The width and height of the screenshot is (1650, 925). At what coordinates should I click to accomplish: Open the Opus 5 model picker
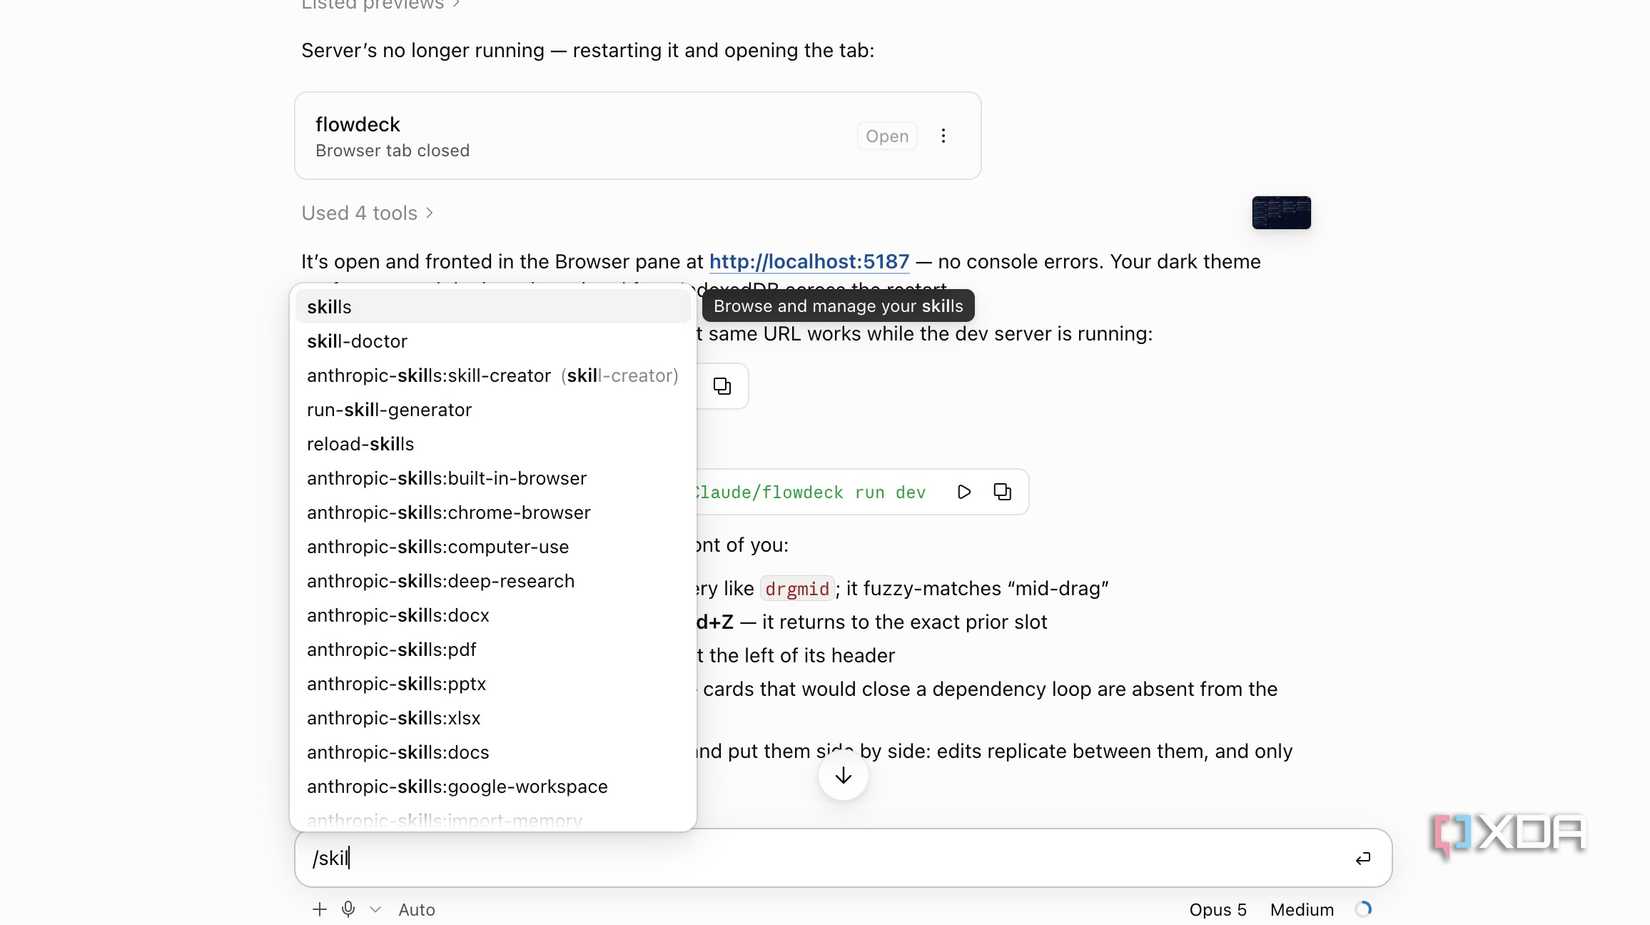(1218, 910)
